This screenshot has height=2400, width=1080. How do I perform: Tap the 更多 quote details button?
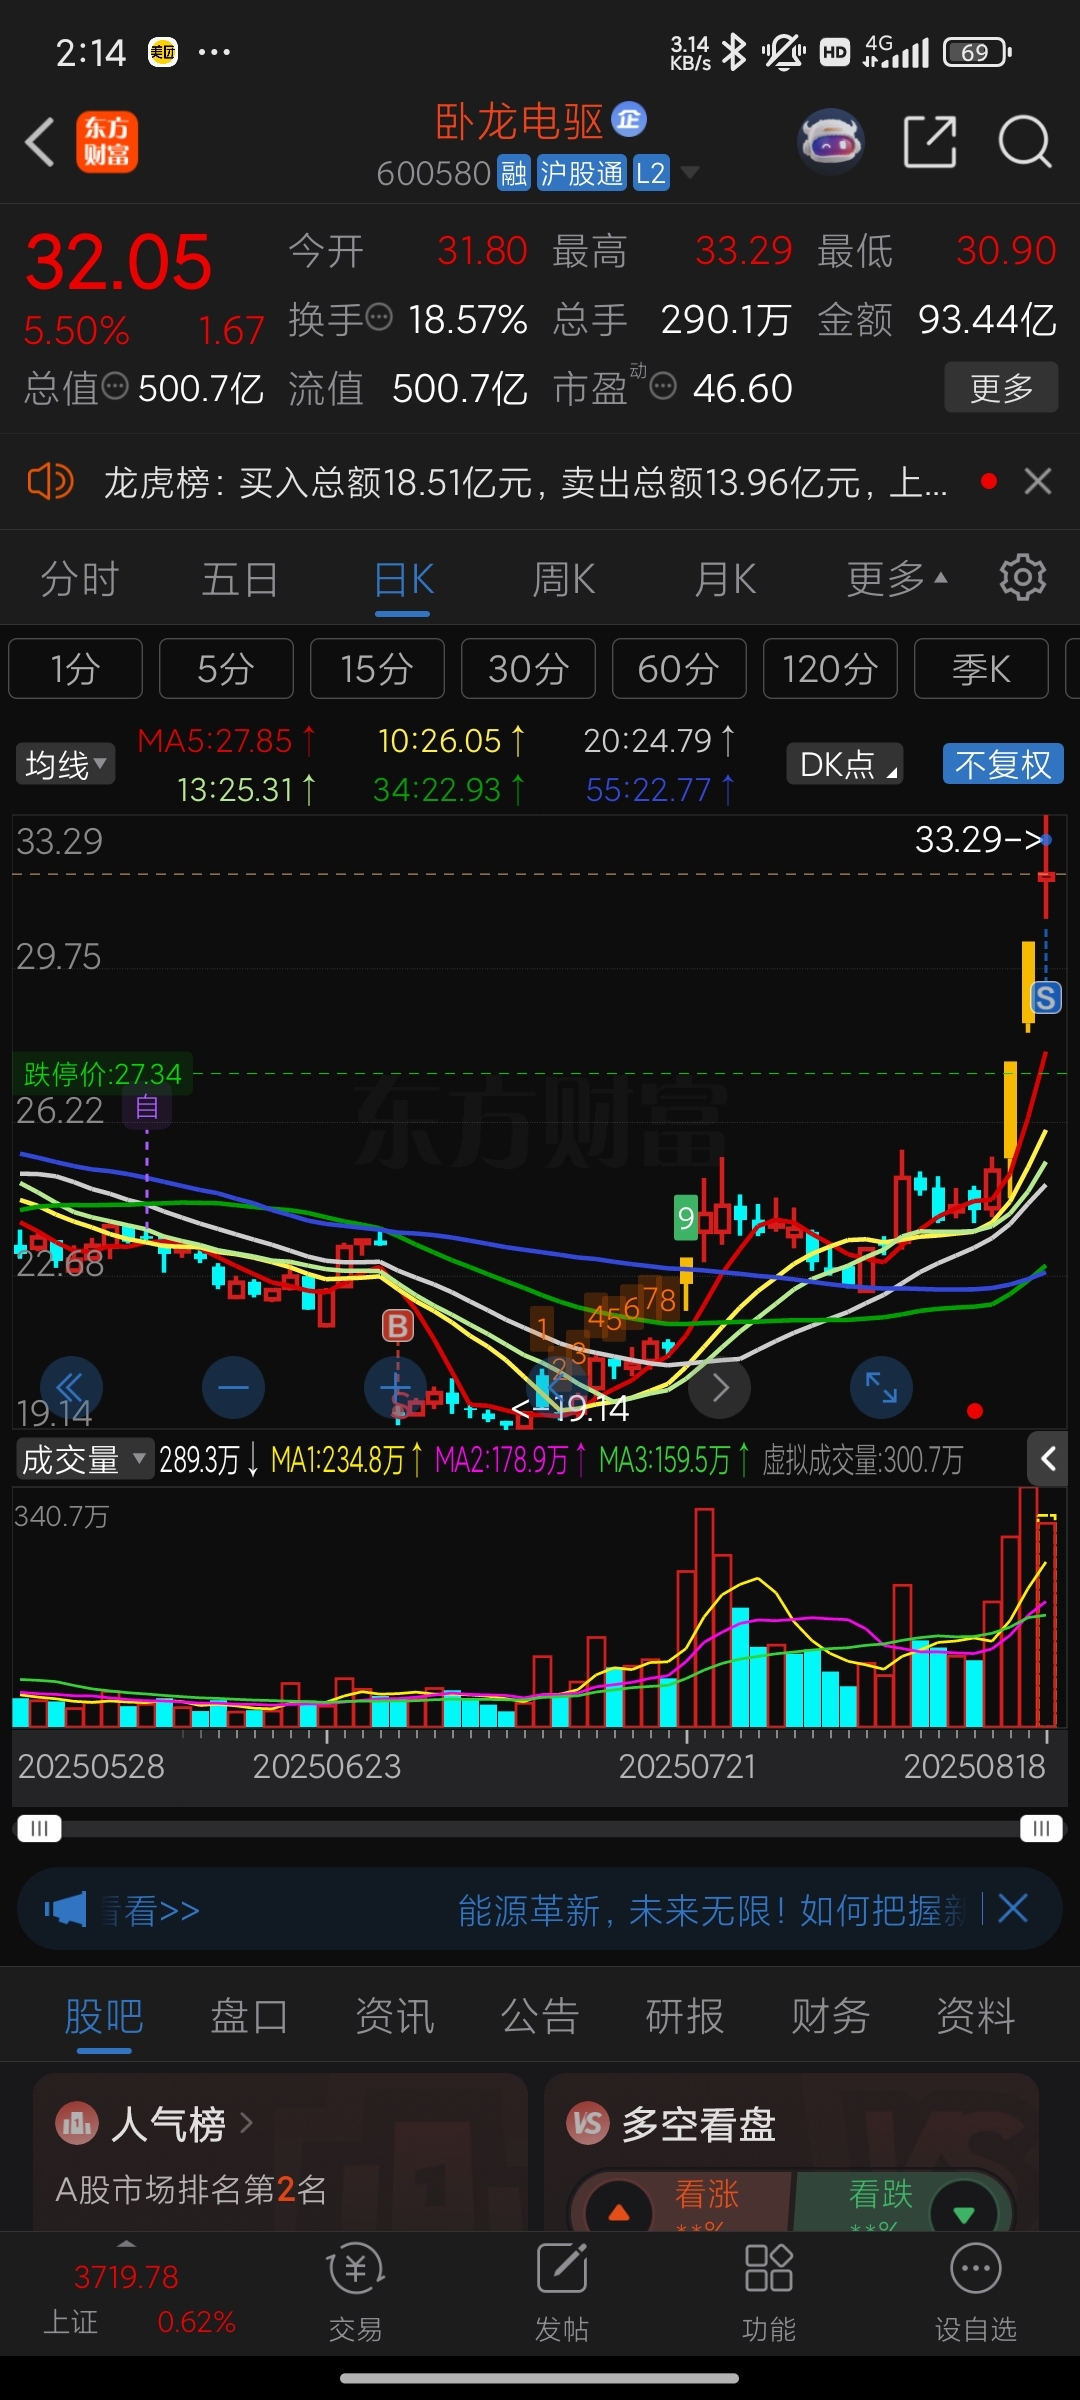[x=1001, y=388]
